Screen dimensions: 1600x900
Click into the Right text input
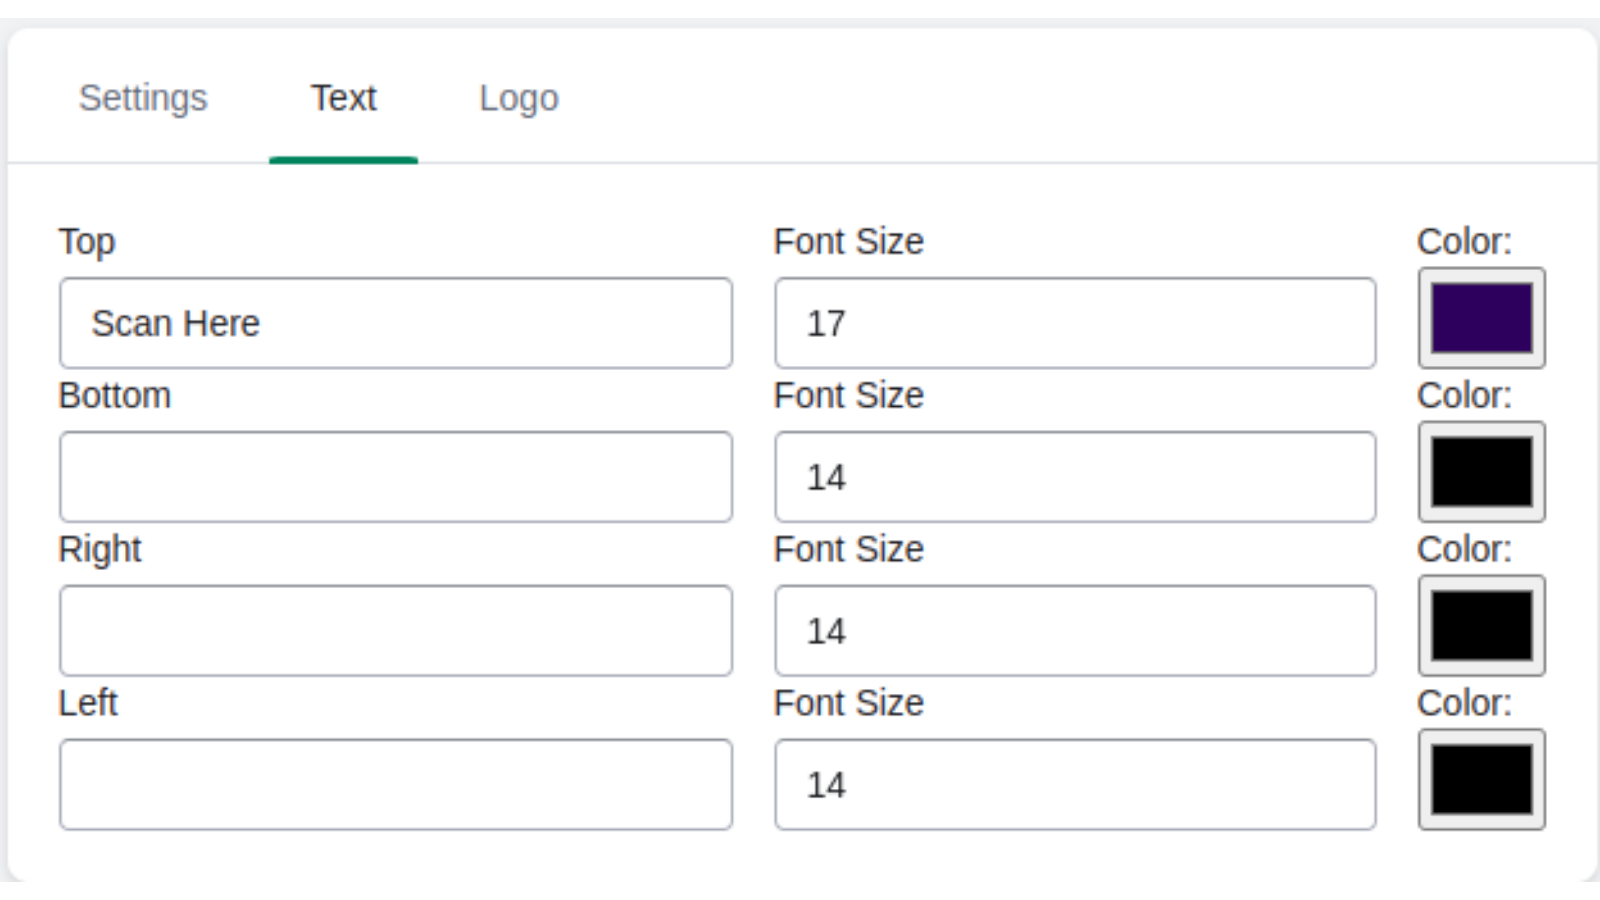tap(396, 631)
